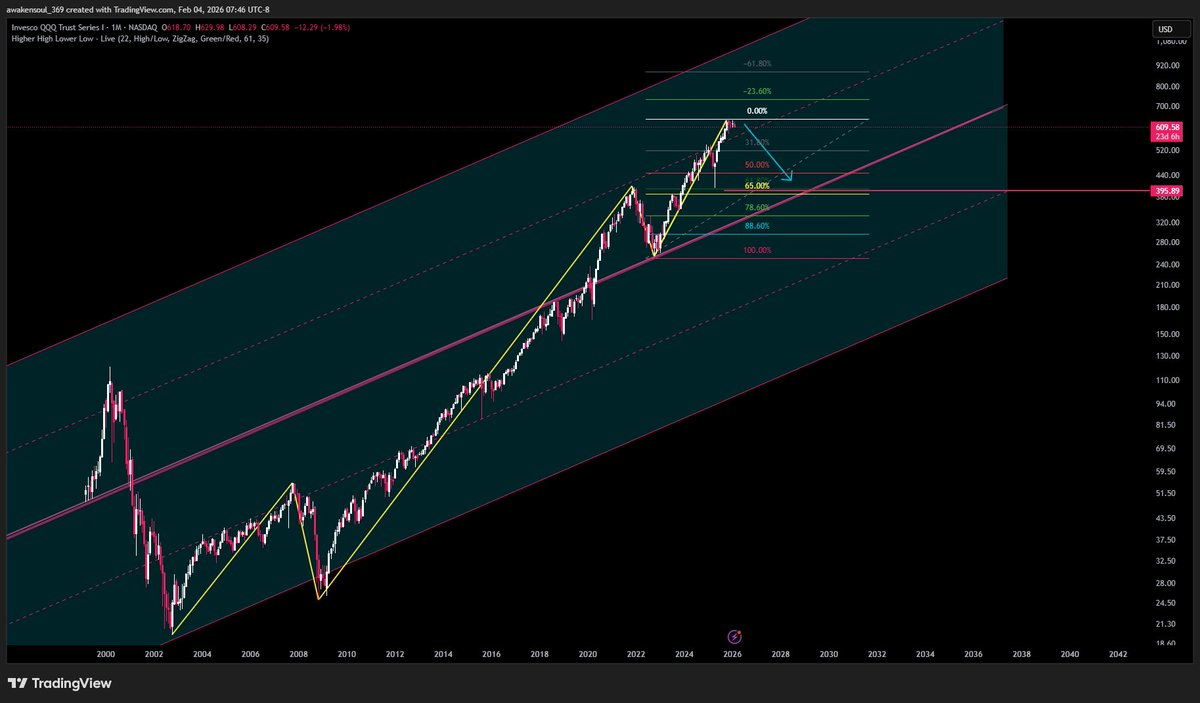Click the 520.00 price axis label

(1168, 150)
